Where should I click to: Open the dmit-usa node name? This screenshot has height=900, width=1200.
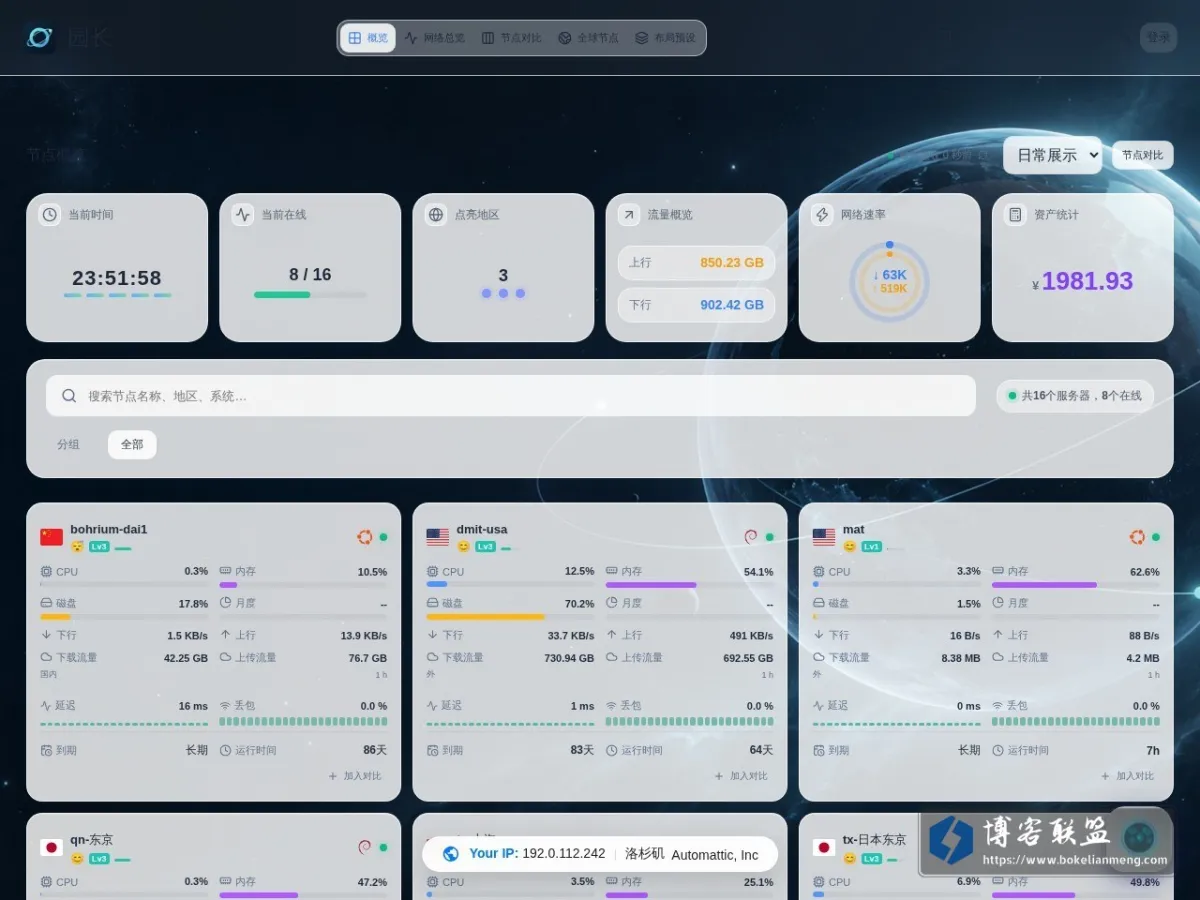tap(482, 529)
